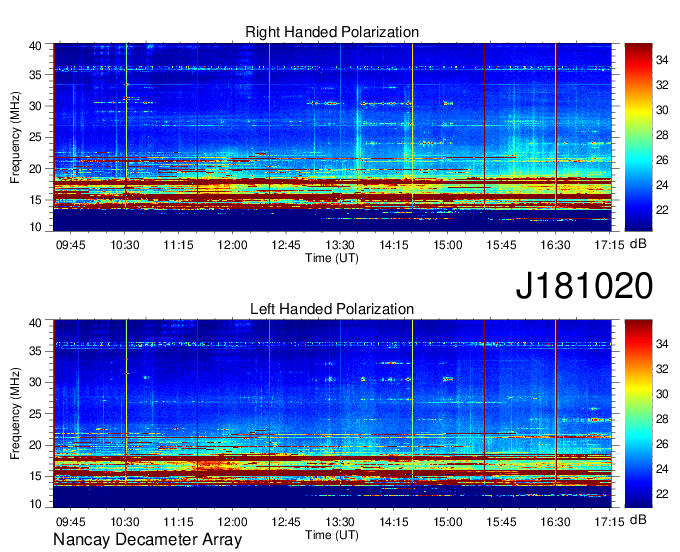The width and height of the screenshot is (680, 552).
Task: Click the "15:00" time tick under bottom plot
Action: coord(448,522)
